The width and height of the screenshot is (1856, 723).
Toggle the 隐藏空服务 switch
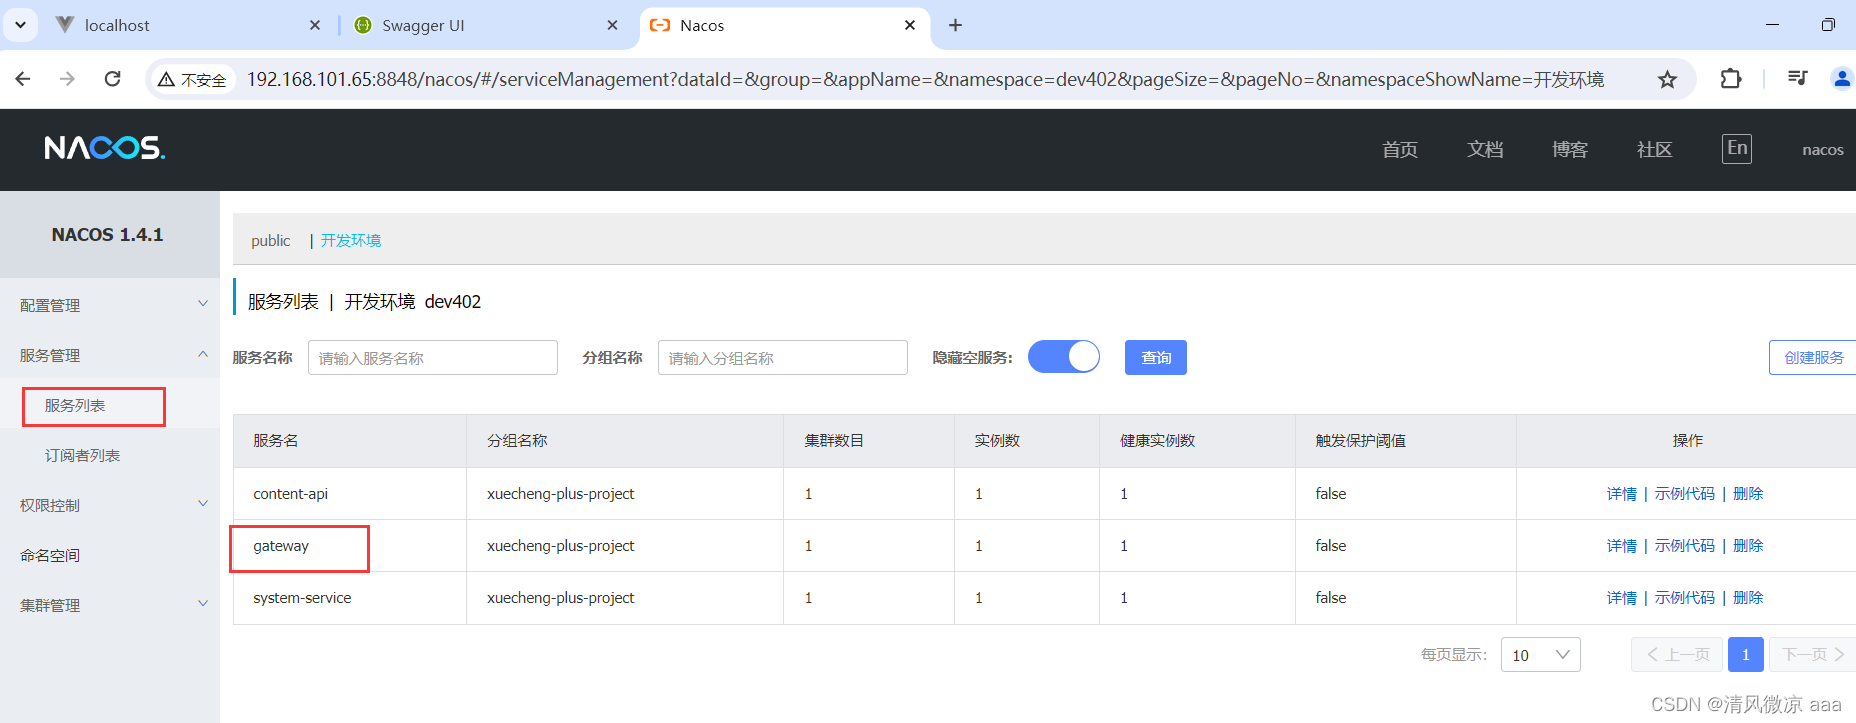click(x=1064, y=357)
